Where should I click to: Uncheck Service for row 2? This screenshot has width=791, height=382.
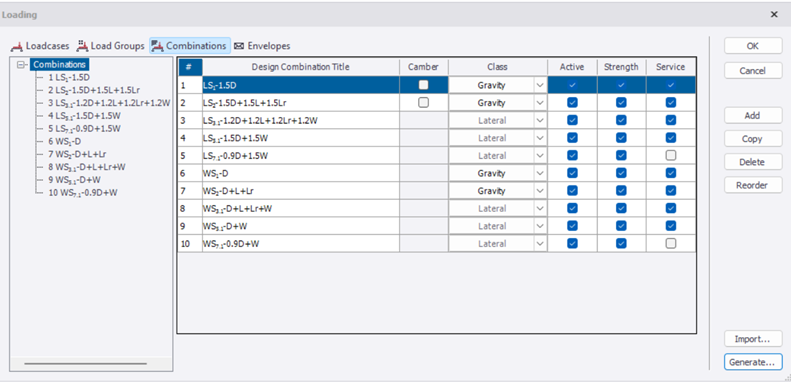pos(670,102)
